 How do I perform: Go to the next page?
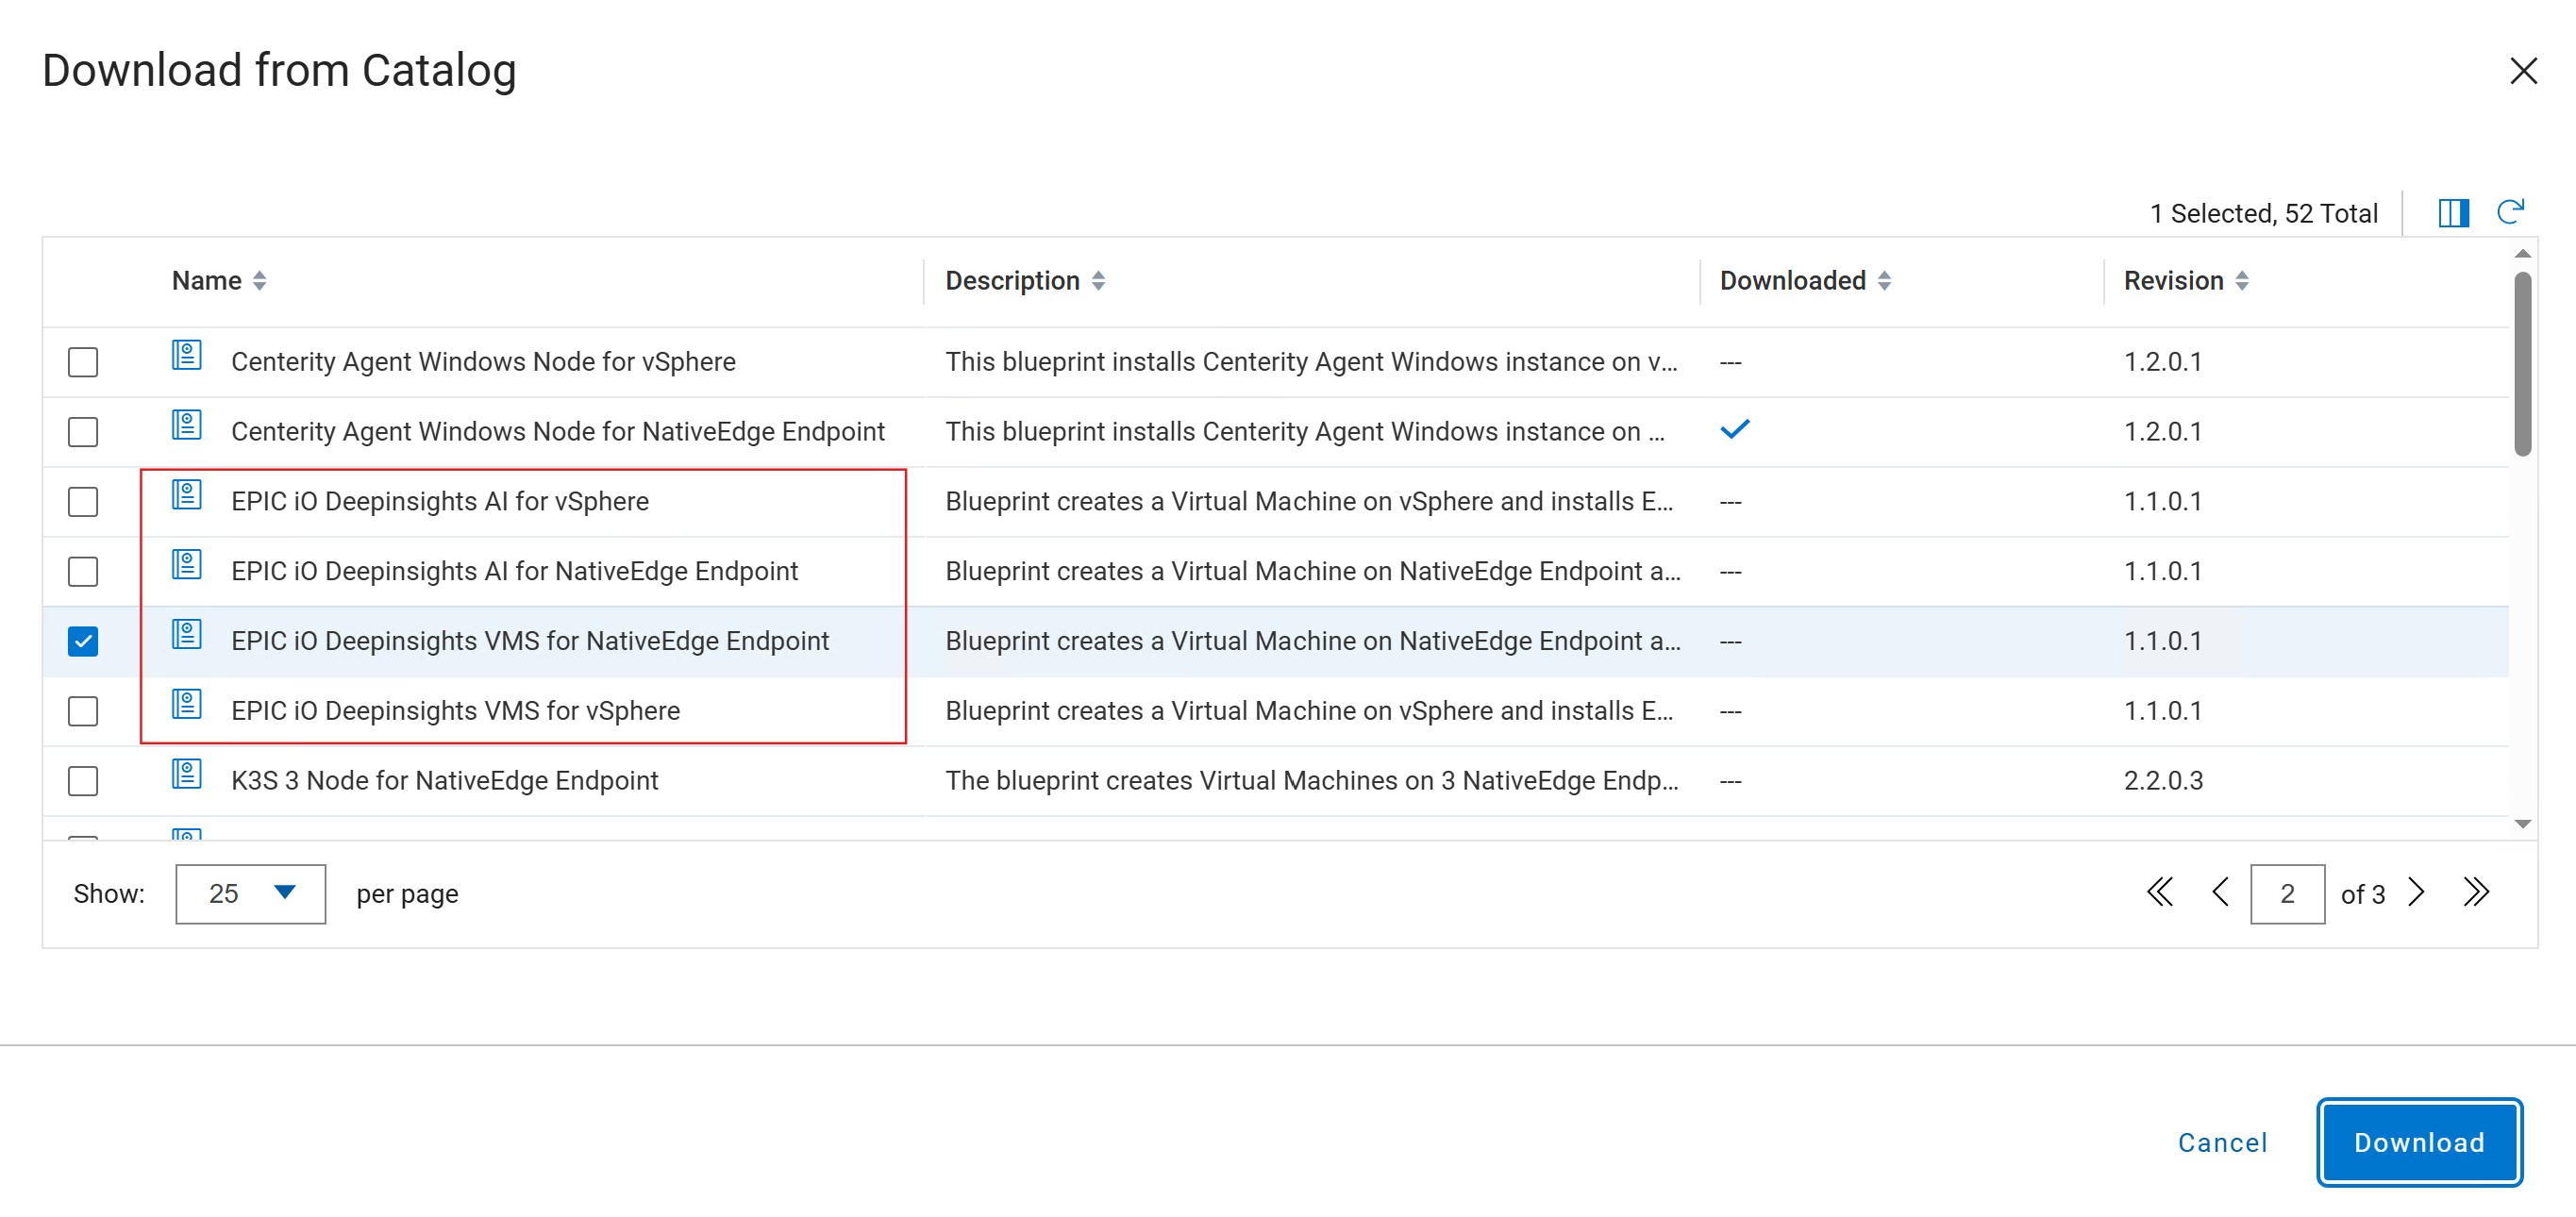(2416, 893)
